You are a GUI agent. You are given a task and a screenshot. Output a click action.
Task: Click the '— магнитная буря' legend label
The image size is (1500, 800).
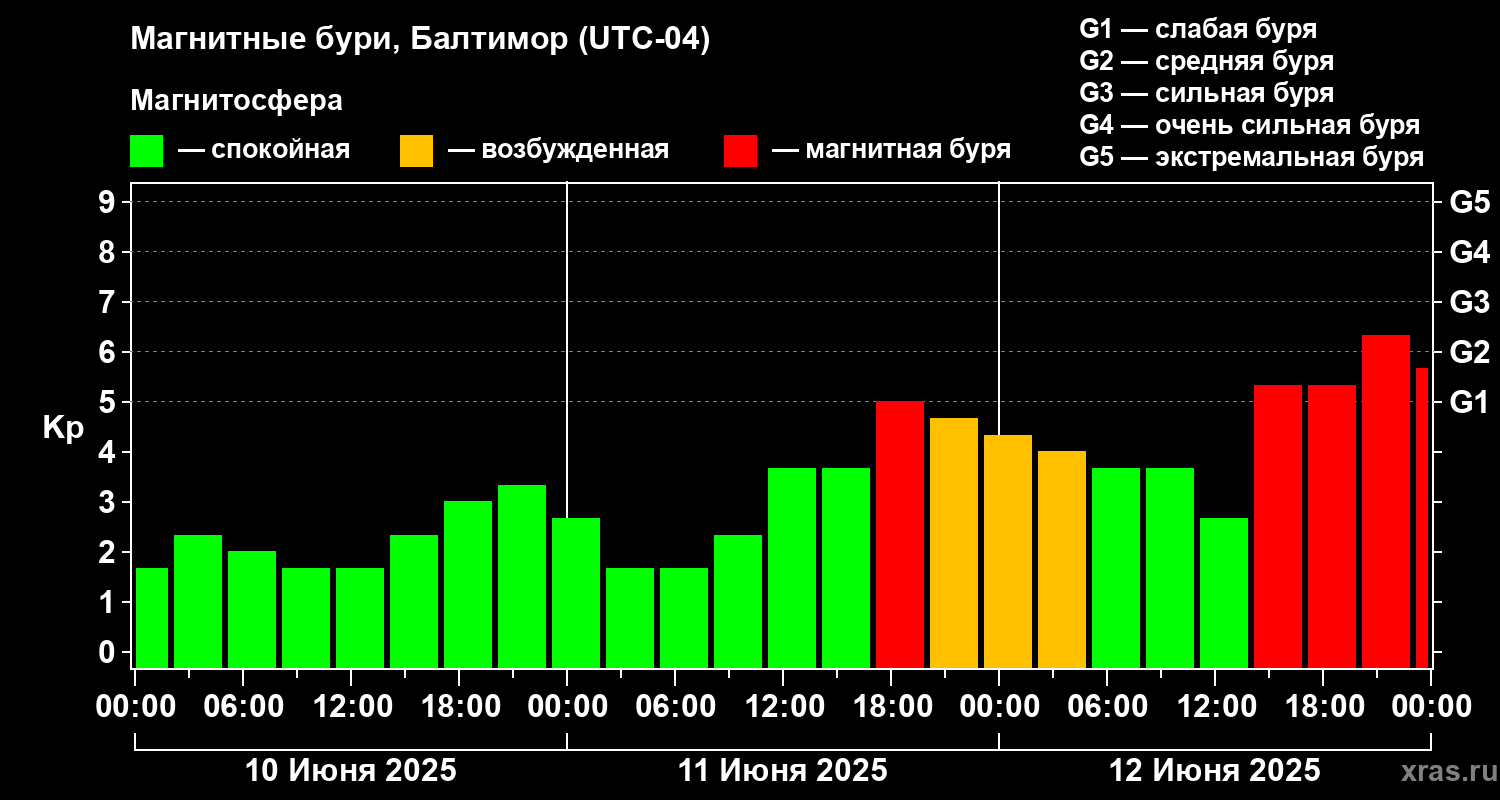(892, 150)
